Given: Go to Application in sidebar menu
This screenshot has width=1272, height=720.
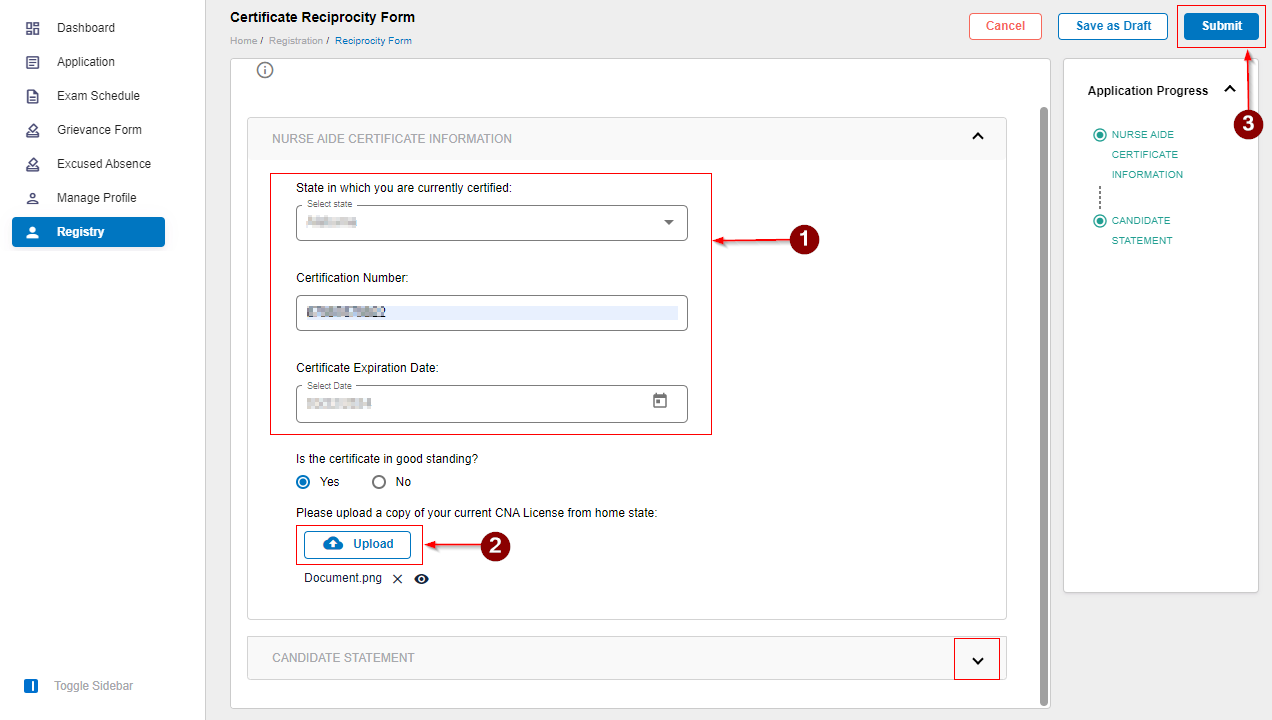Looking at the screenshot, I should point(85,62).
